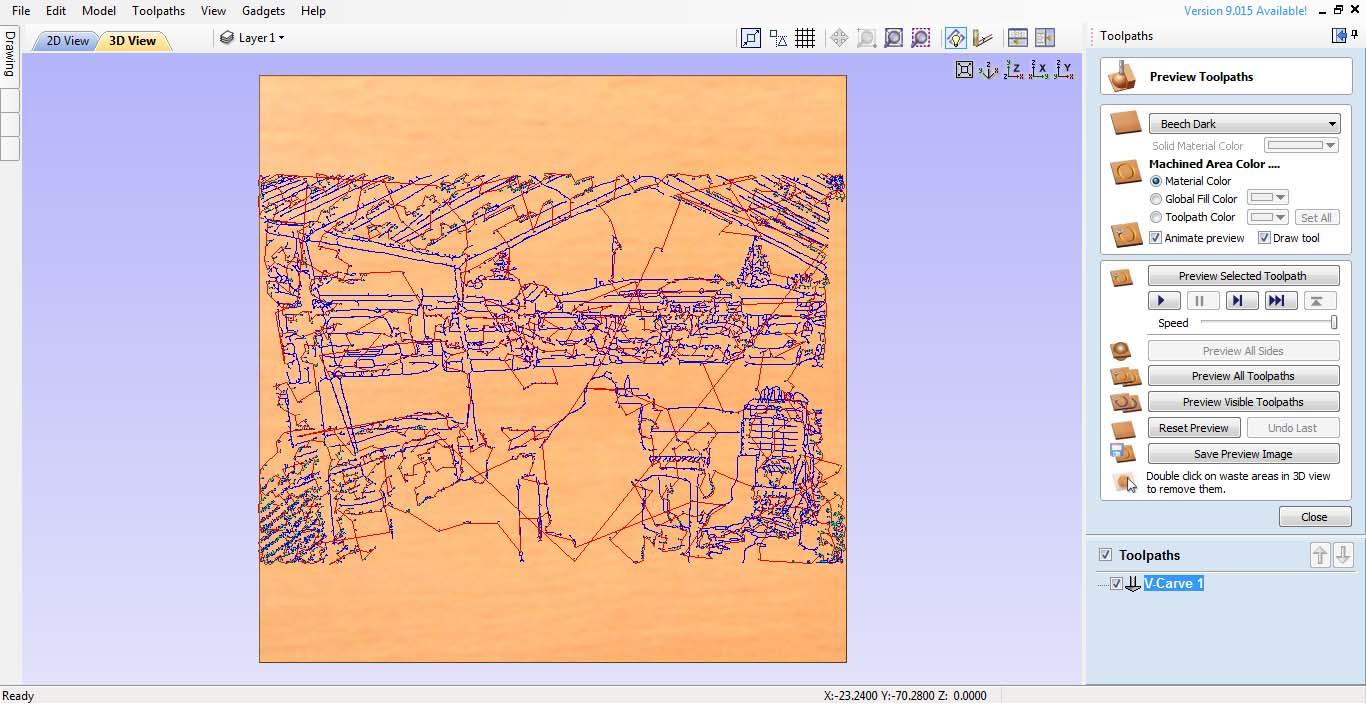This screenshot has width=1366, height=704.
Task: Click the V-Carve tool icon beside V-Carve 1
Action: 1133,584
